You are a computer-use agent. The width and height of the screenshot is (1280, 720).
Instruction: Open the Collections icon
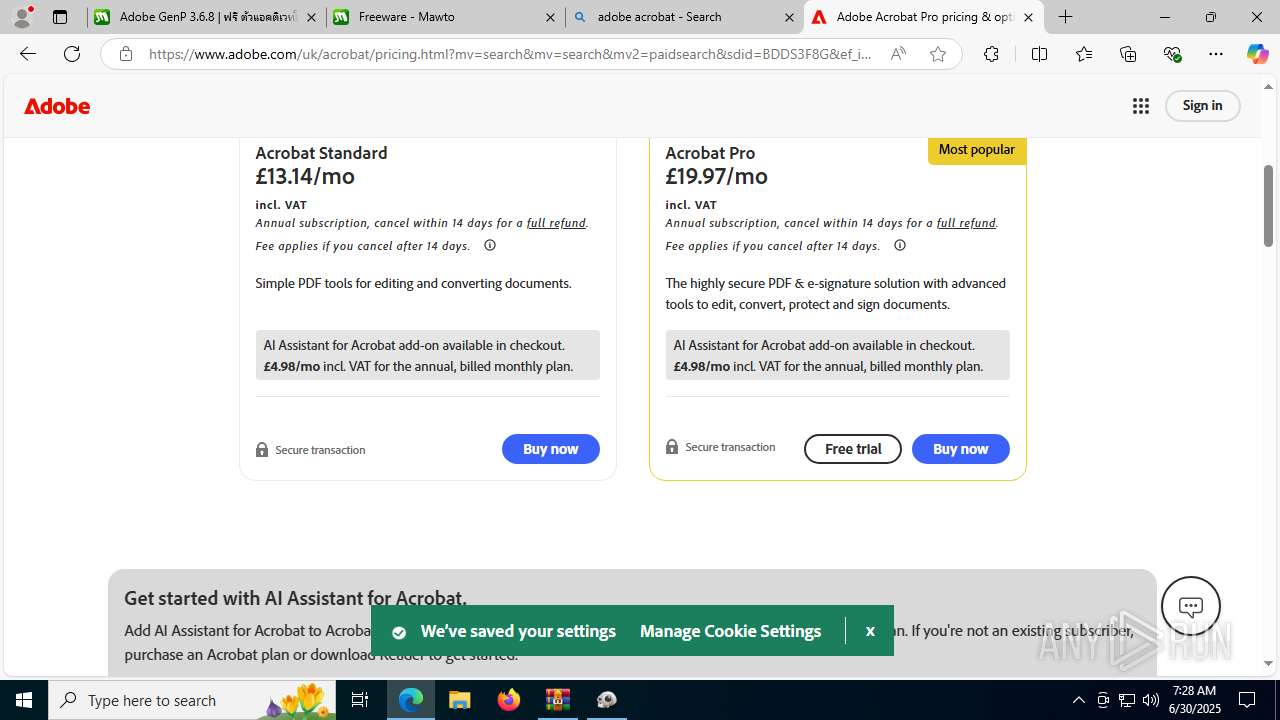[1128, 54]
